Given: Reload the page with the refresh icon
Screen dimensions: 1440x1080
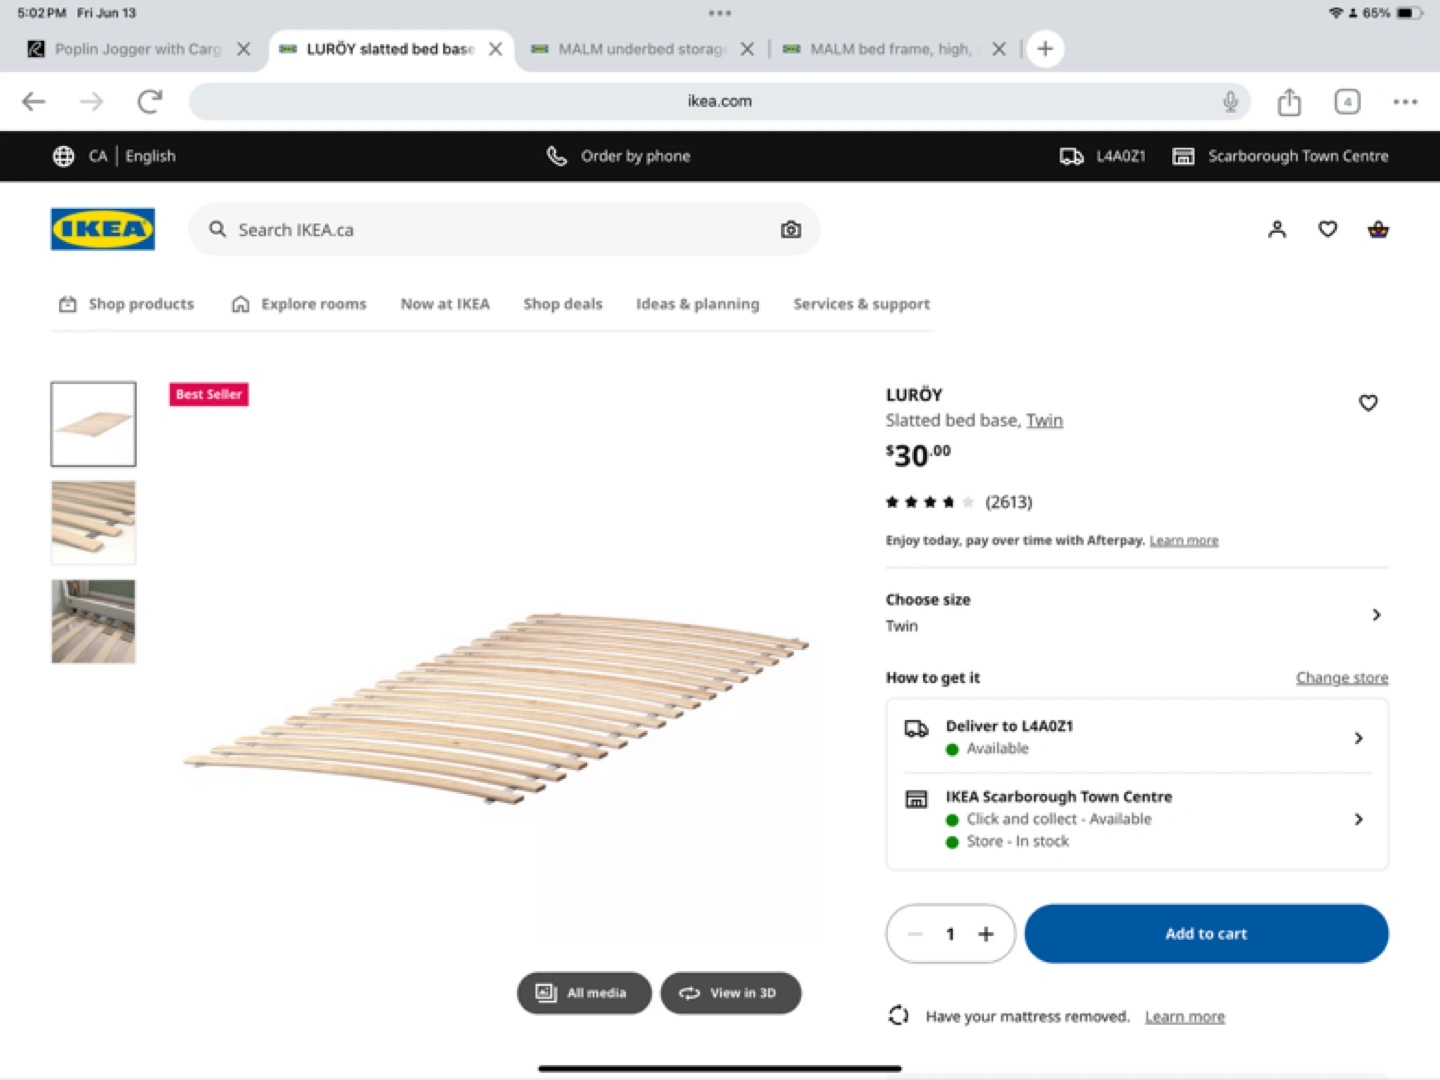Looking at the screenshot, I should (x=150, y=101).
